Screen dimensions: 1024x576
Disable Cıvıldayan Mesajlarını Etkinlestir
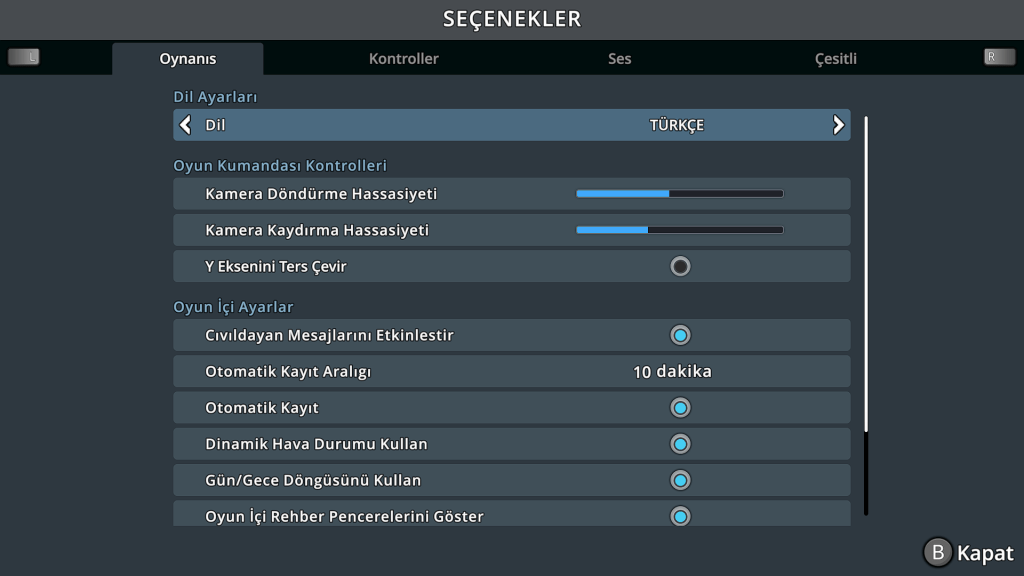(x=680, y=335)
